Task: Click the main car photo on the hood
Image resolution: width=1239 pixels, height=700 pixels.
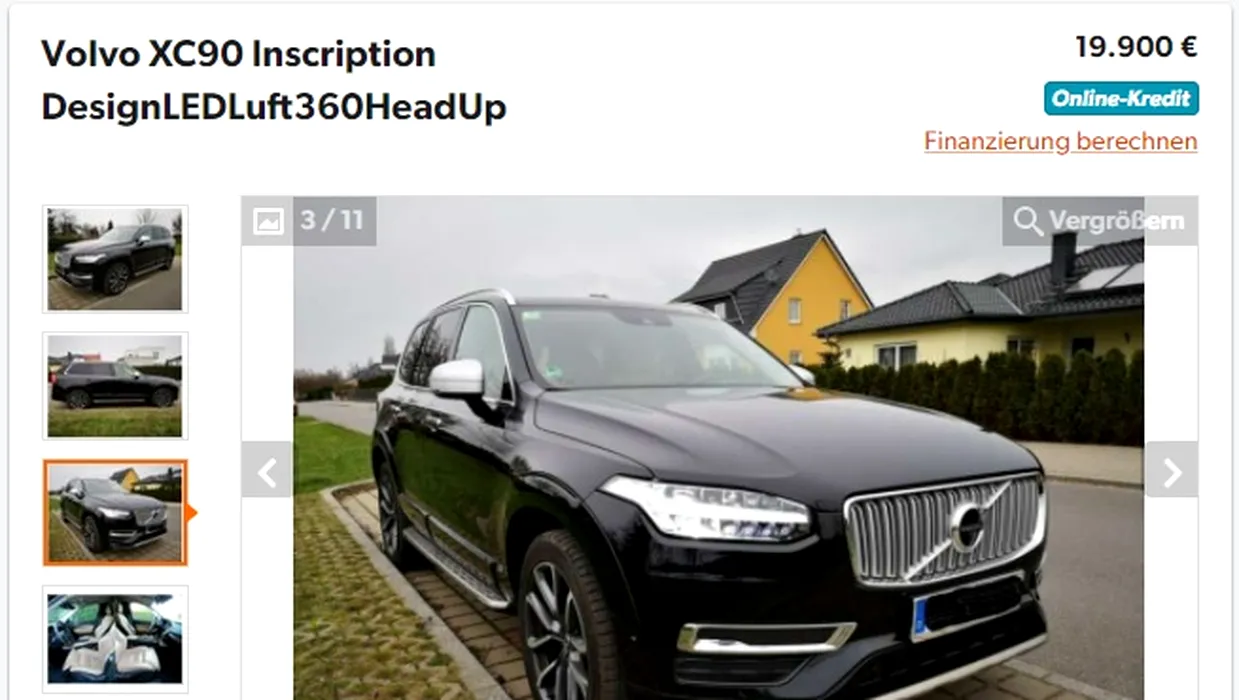Action: point(760,430)
